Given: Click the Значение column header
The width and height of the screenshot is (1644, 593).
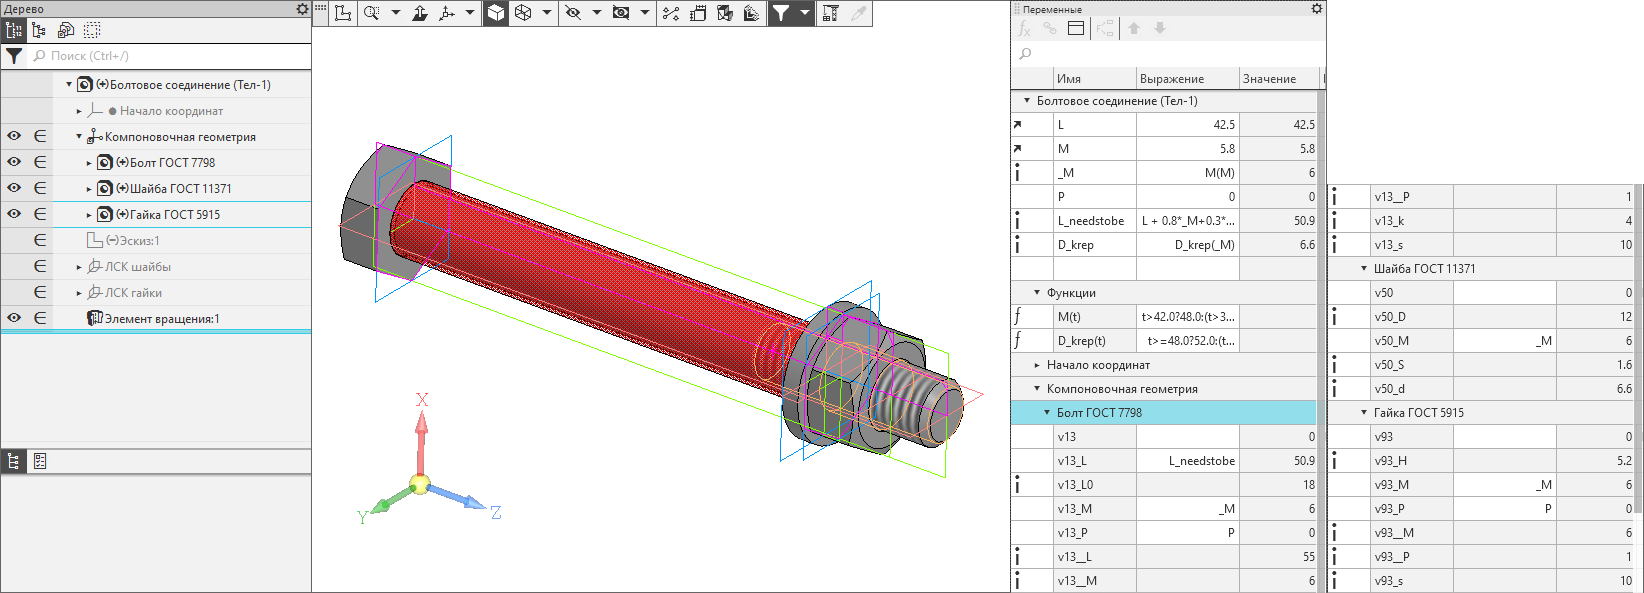Looking at the screenshot, I should [x=1269, y=79].
